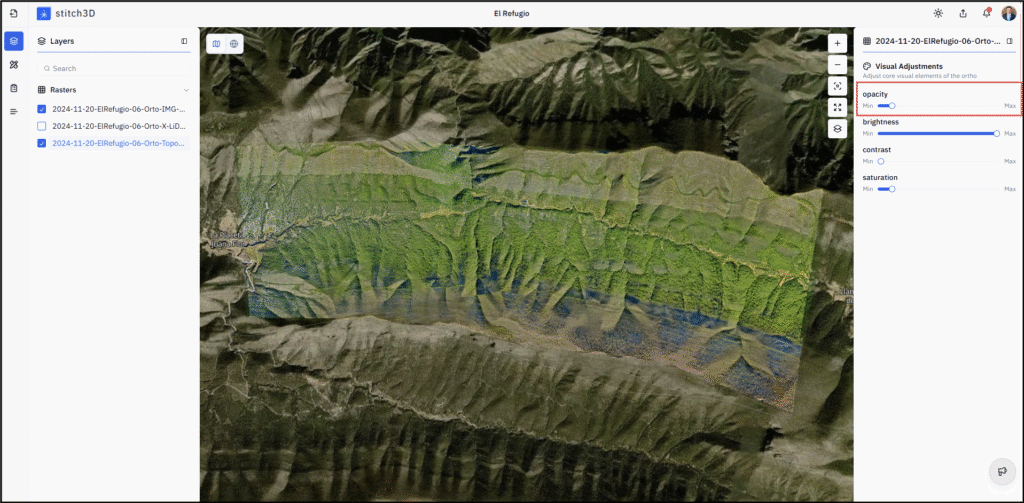
Task: Collapse the right properties panel
Action: click(1009, 41)
